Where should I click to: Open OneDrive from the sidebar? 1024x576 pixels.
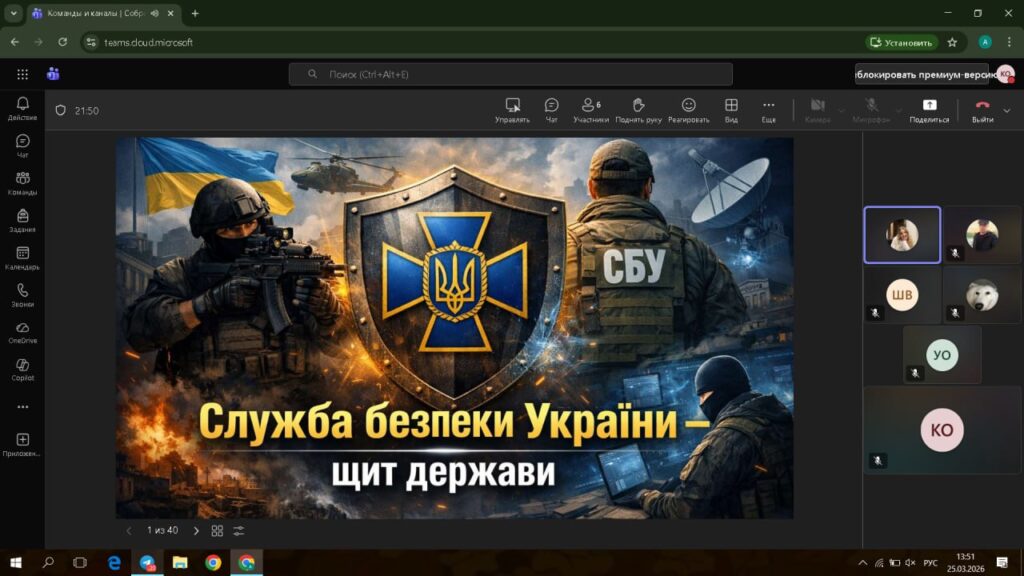pyautogui.click(x=22, y=332)
